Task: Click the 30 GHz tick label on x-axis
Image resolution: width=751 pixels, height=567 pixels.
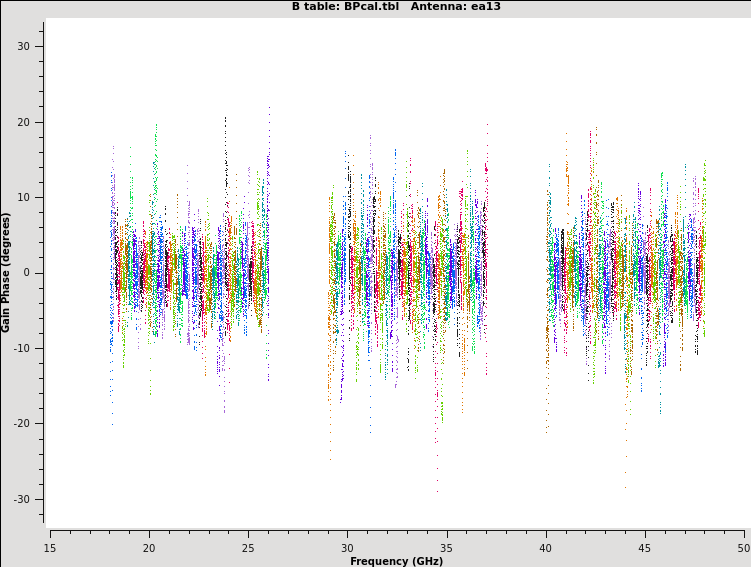Action: pos(347,547)
